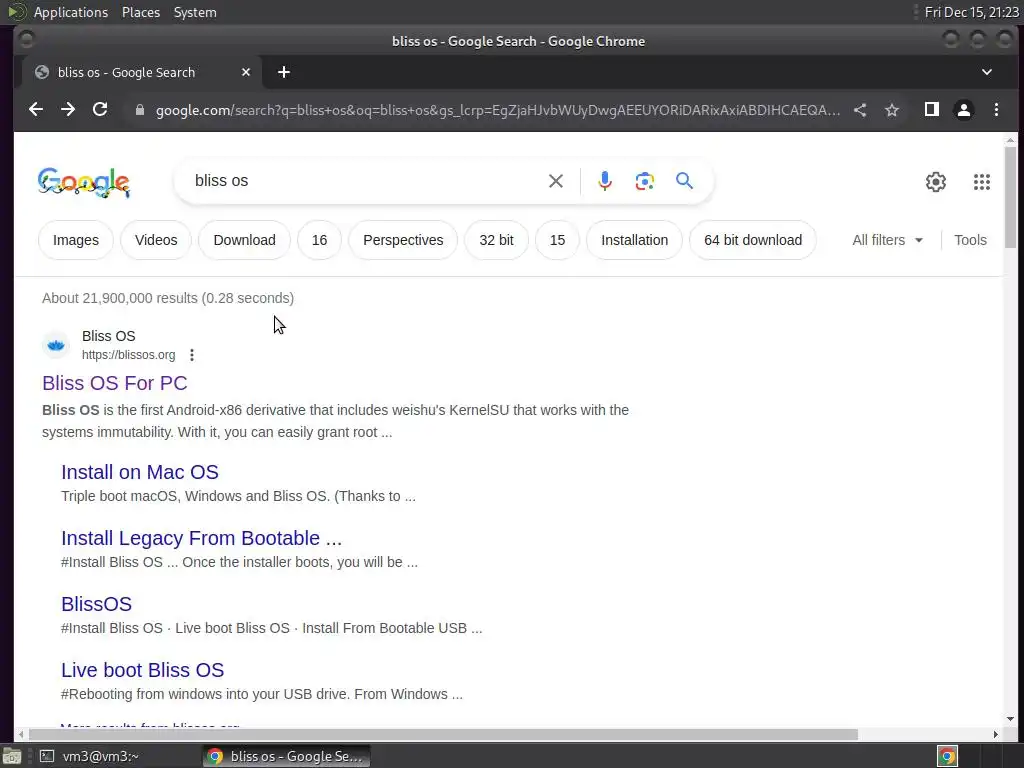
Task: Select the 32 bit filter chip
Action: click(x=496, y=240)
